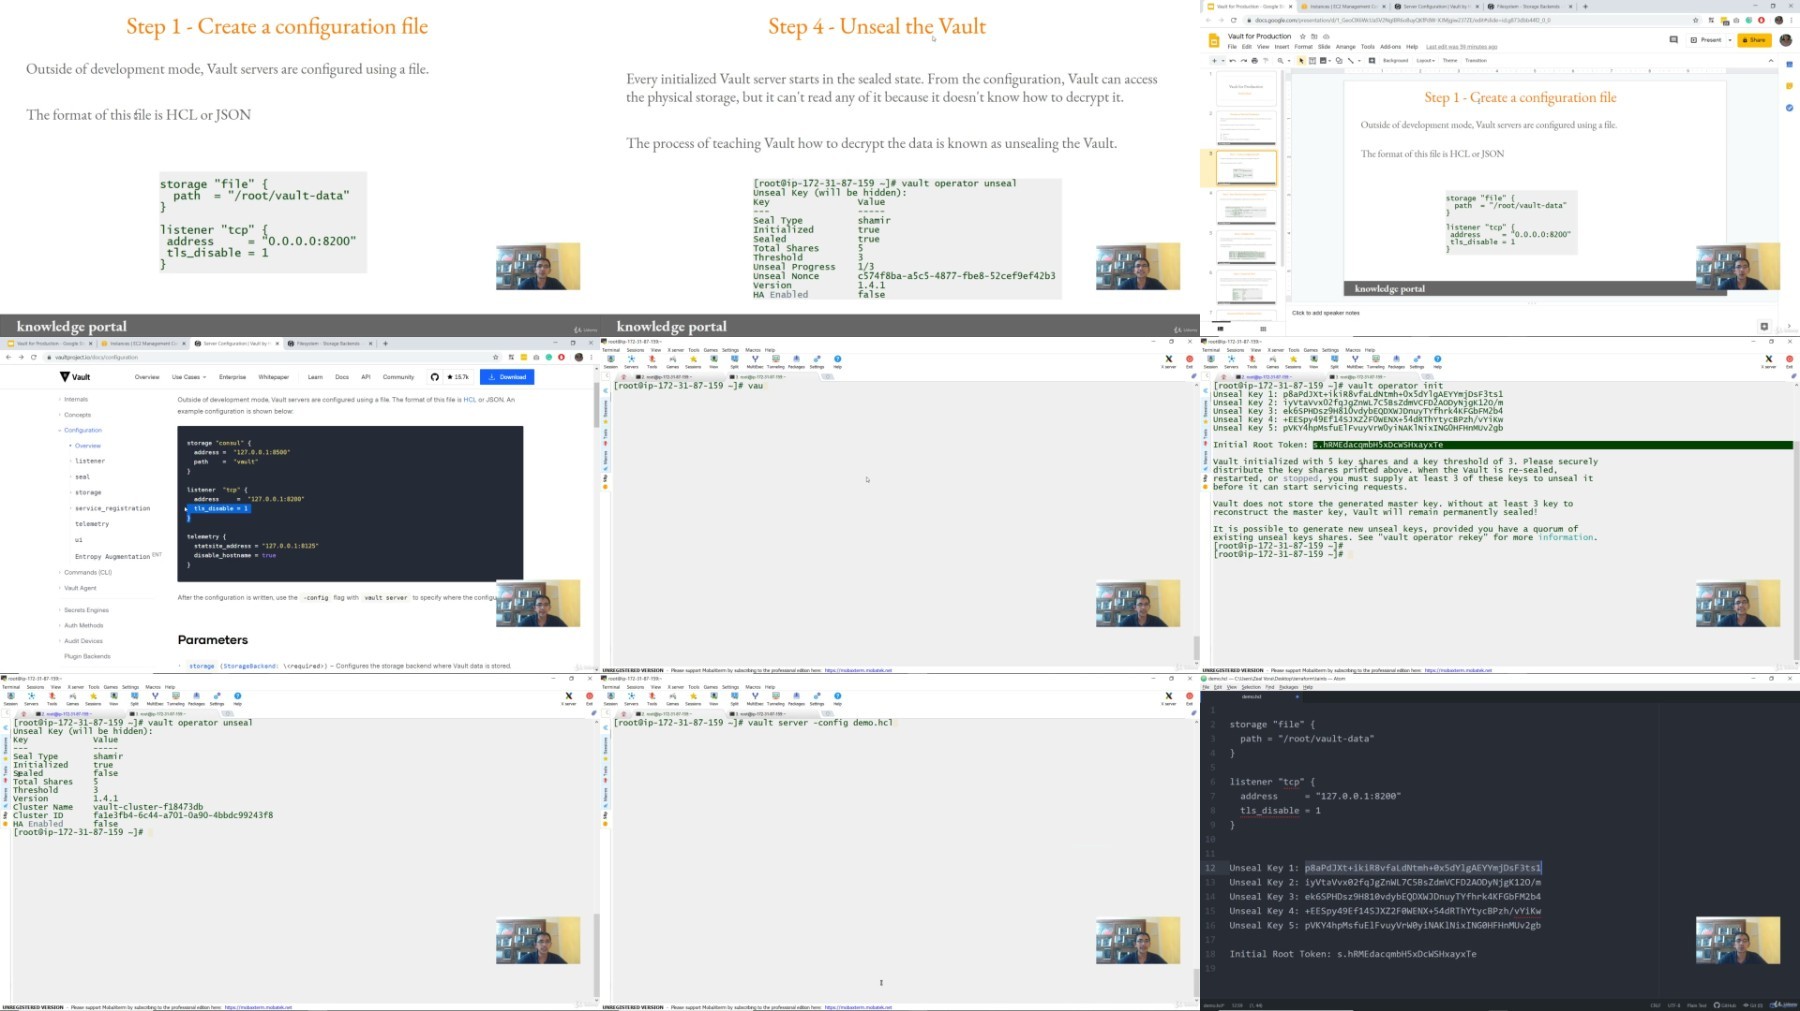
Task: Open the Layout dropdown in Slides toolbar
Action: (x=1426, y=60)
